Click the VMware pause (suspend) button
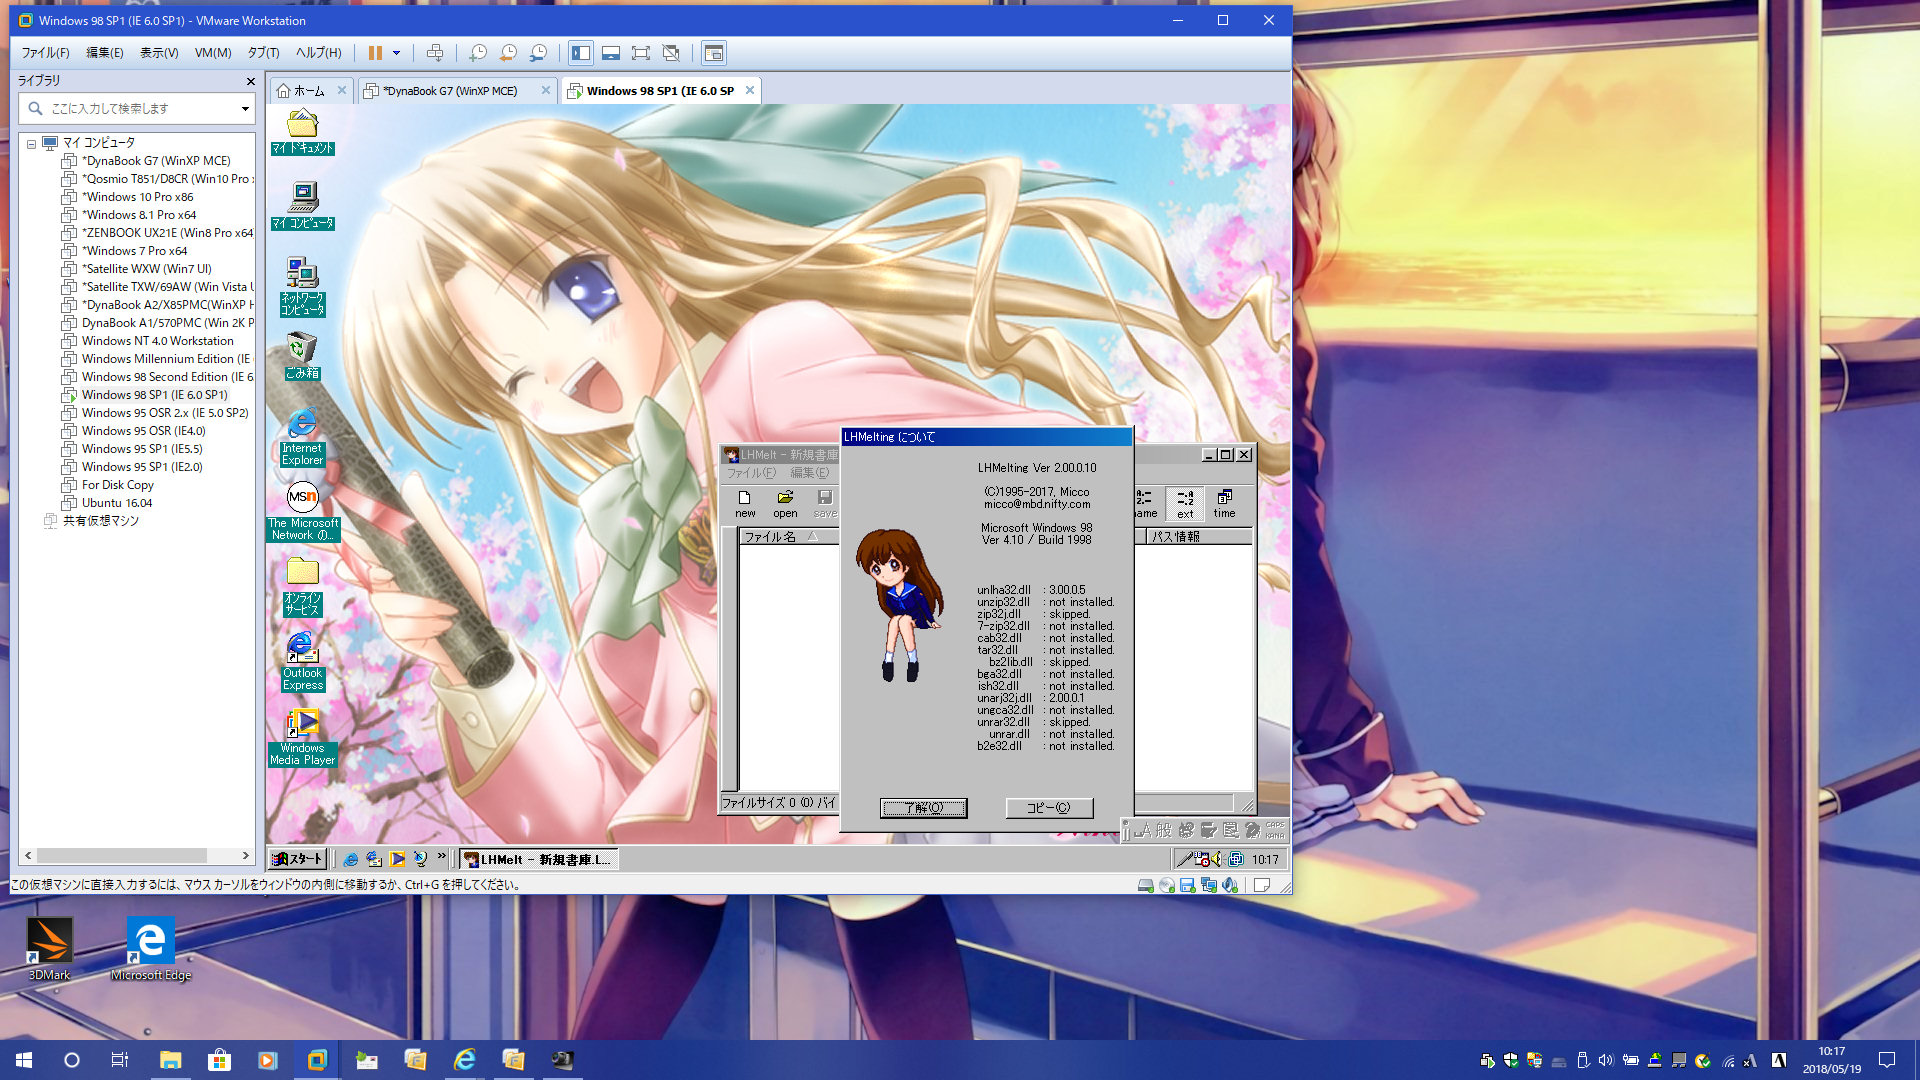This screenshot has height=1080, width=1920. point(375,53)
